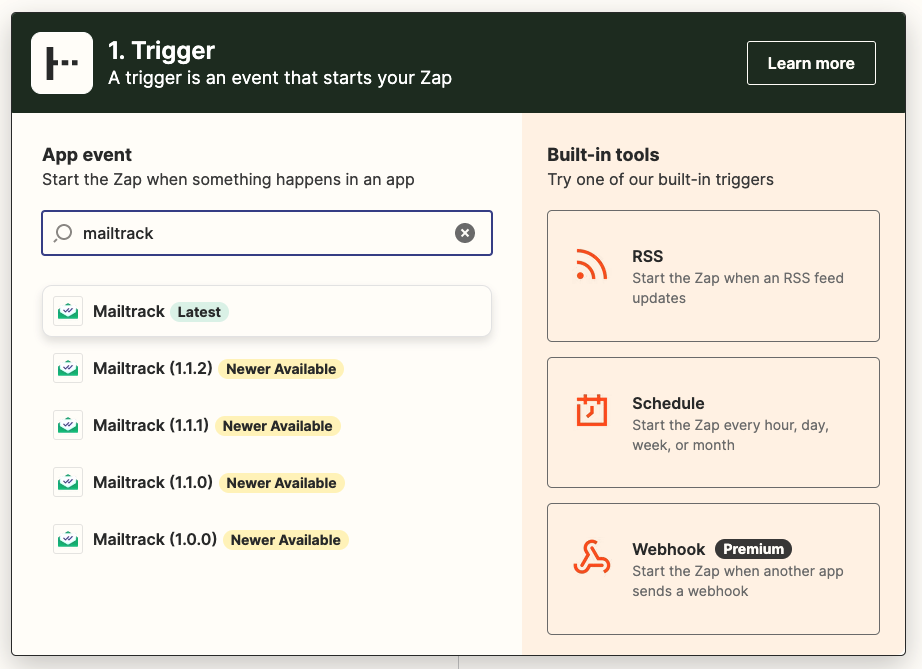Open the Learn more page
Image resolution: width=922 pixels, height=669 pixels.
point(811,62)
